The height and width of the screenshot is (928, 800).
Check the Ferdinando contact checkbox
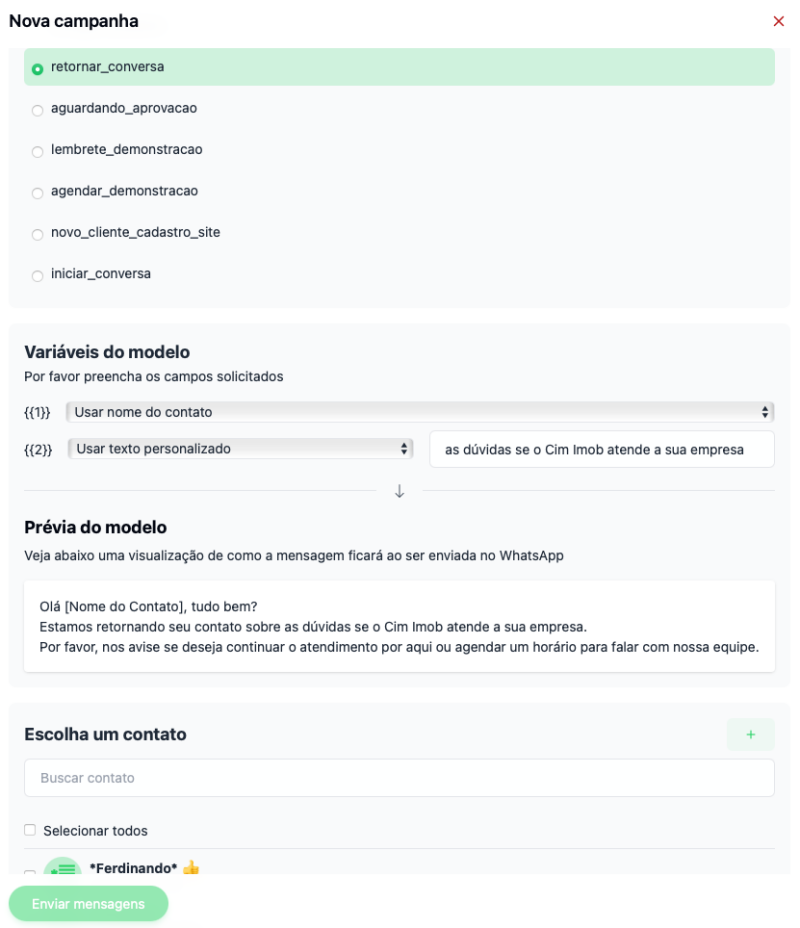pyautogui.click(x=30, y=872)
